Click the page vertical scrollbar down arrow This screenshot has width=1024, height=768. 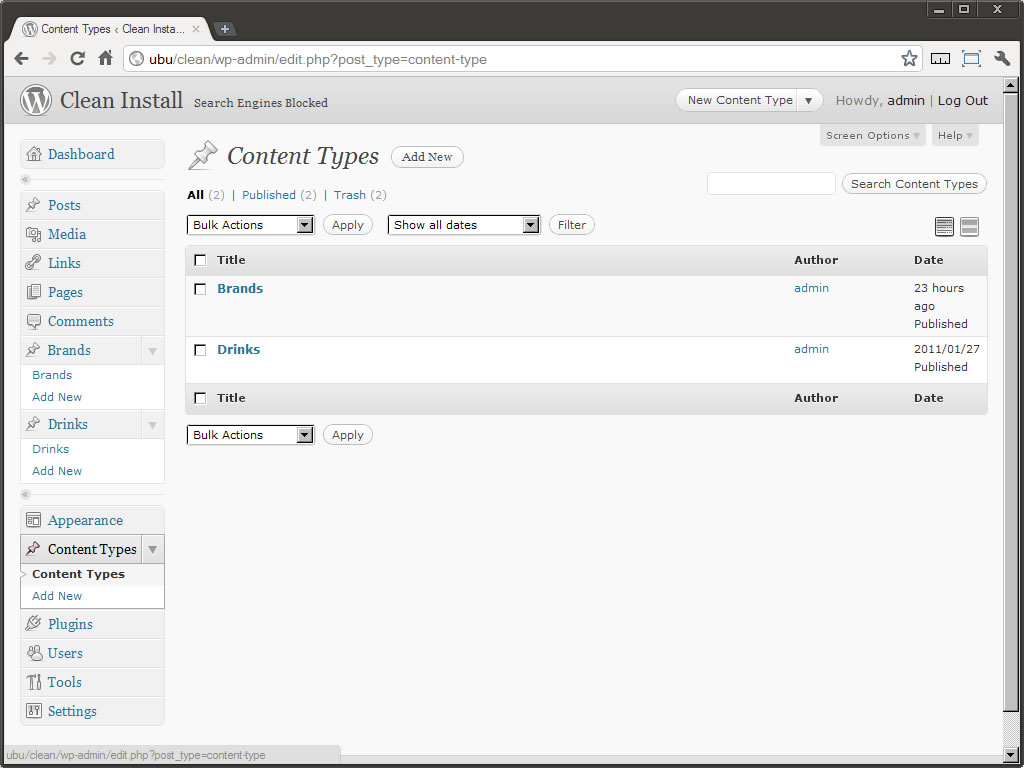[x=1010, y=754]
